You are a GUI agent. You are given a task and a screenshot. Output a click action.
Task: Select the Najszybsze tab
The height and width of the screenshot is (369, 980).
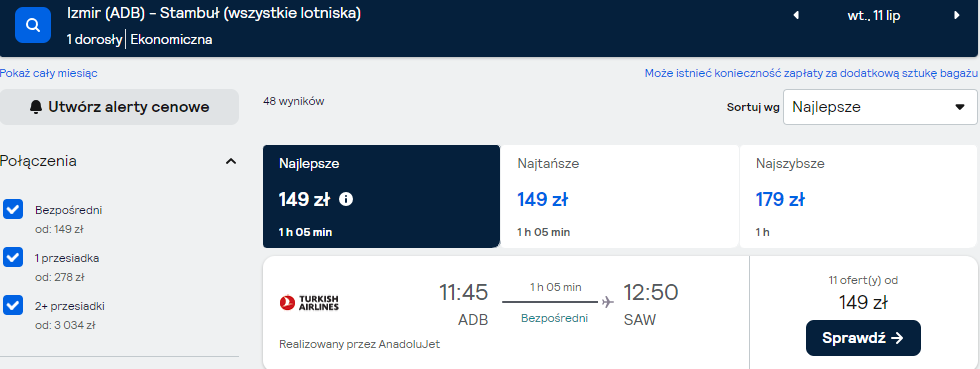[859, 196]
